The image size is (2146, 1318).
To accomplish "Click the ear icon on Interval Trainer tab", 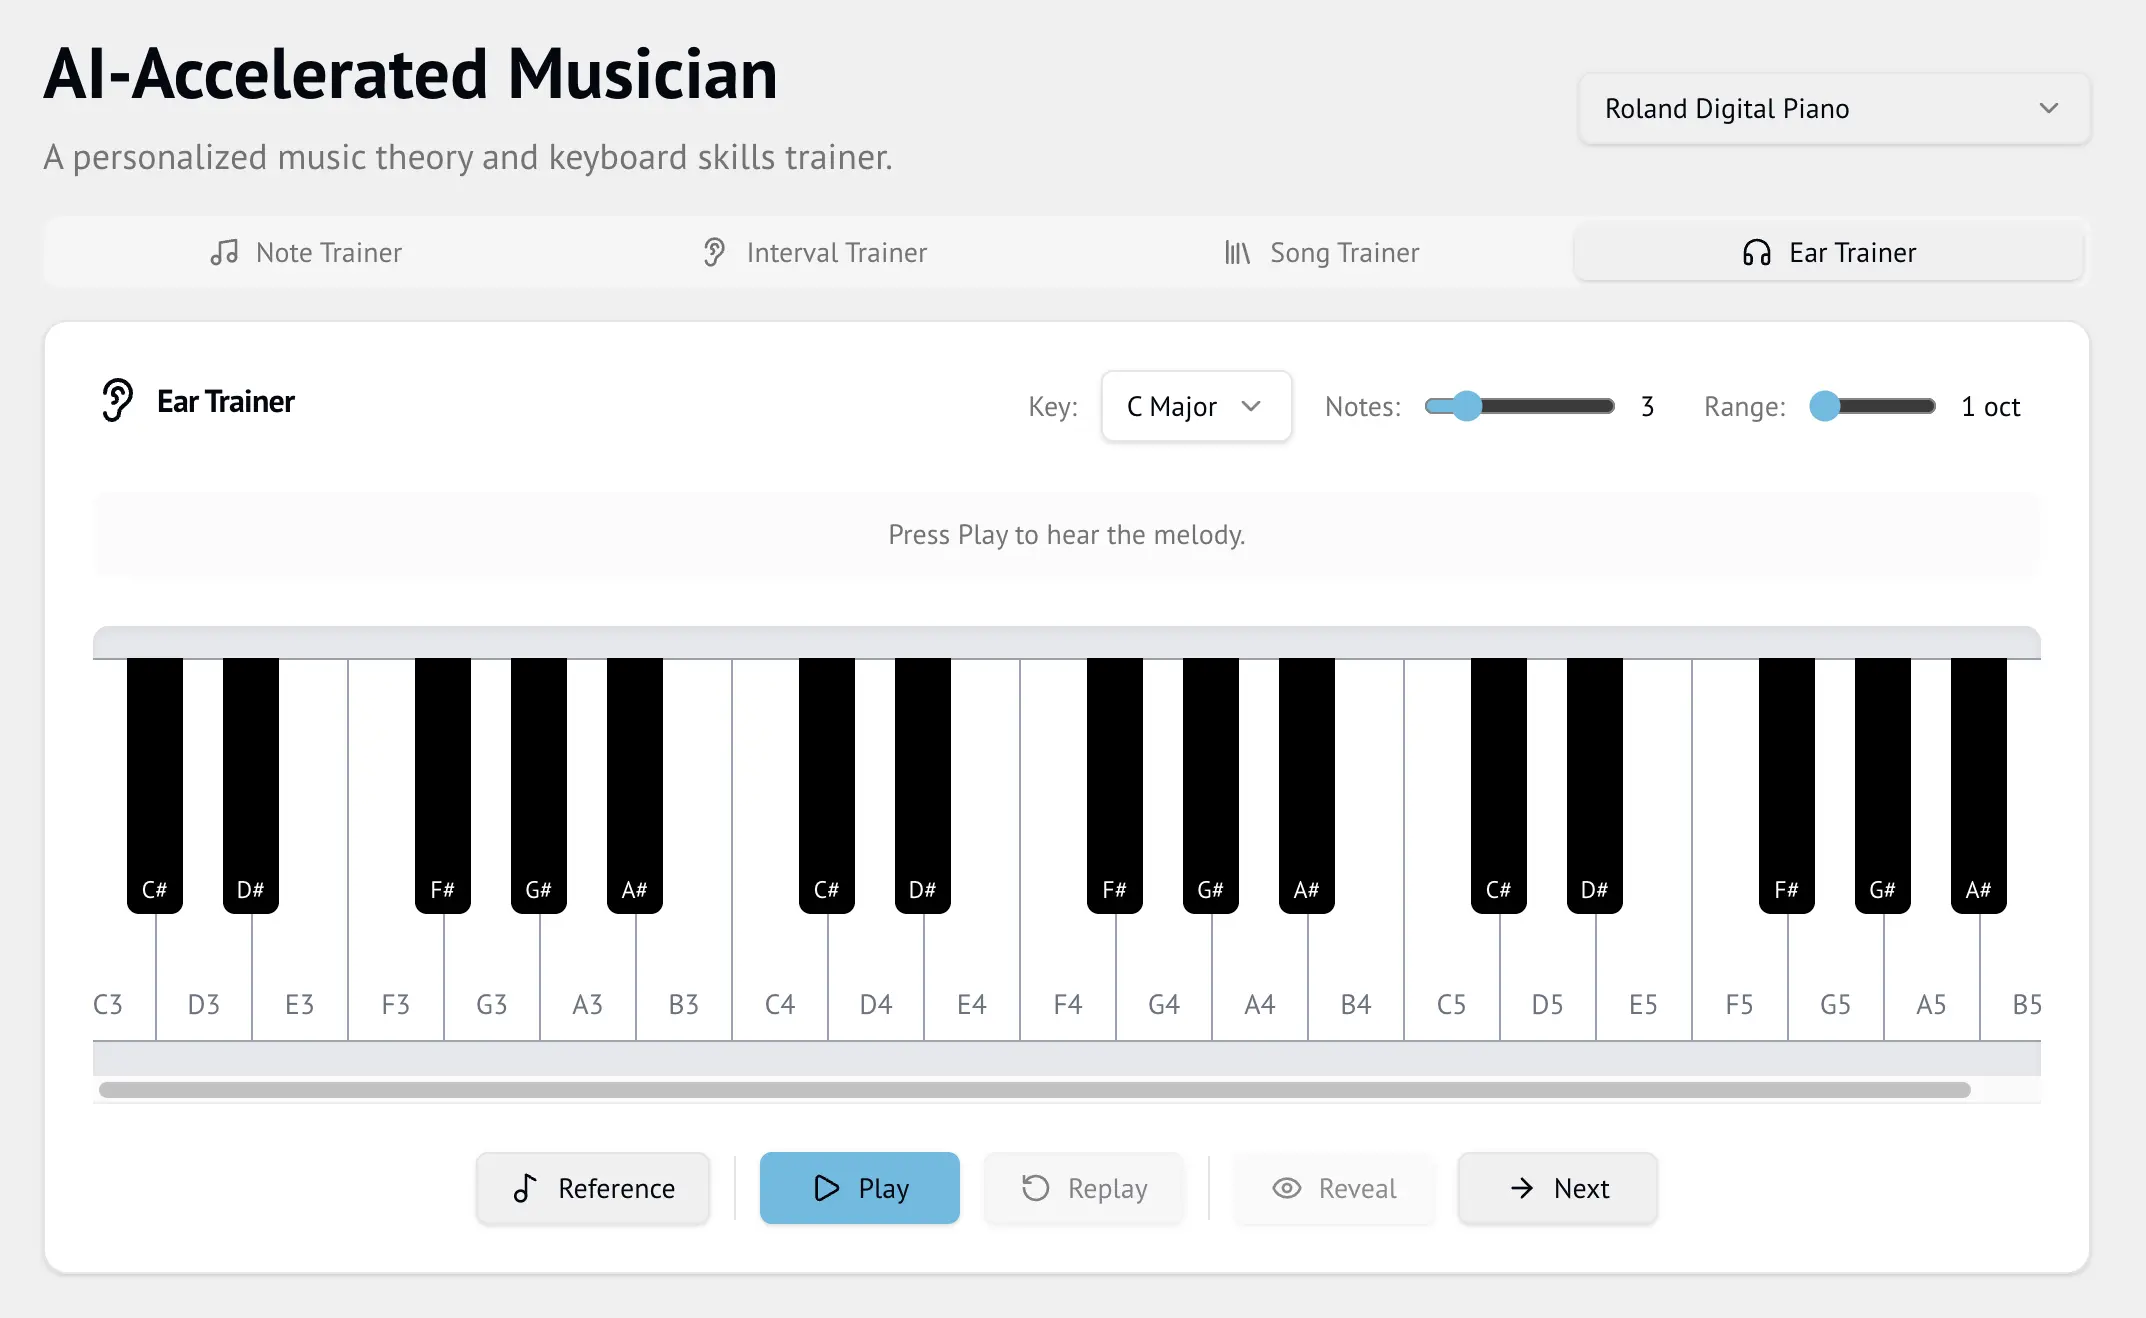I will click(713, 252).
